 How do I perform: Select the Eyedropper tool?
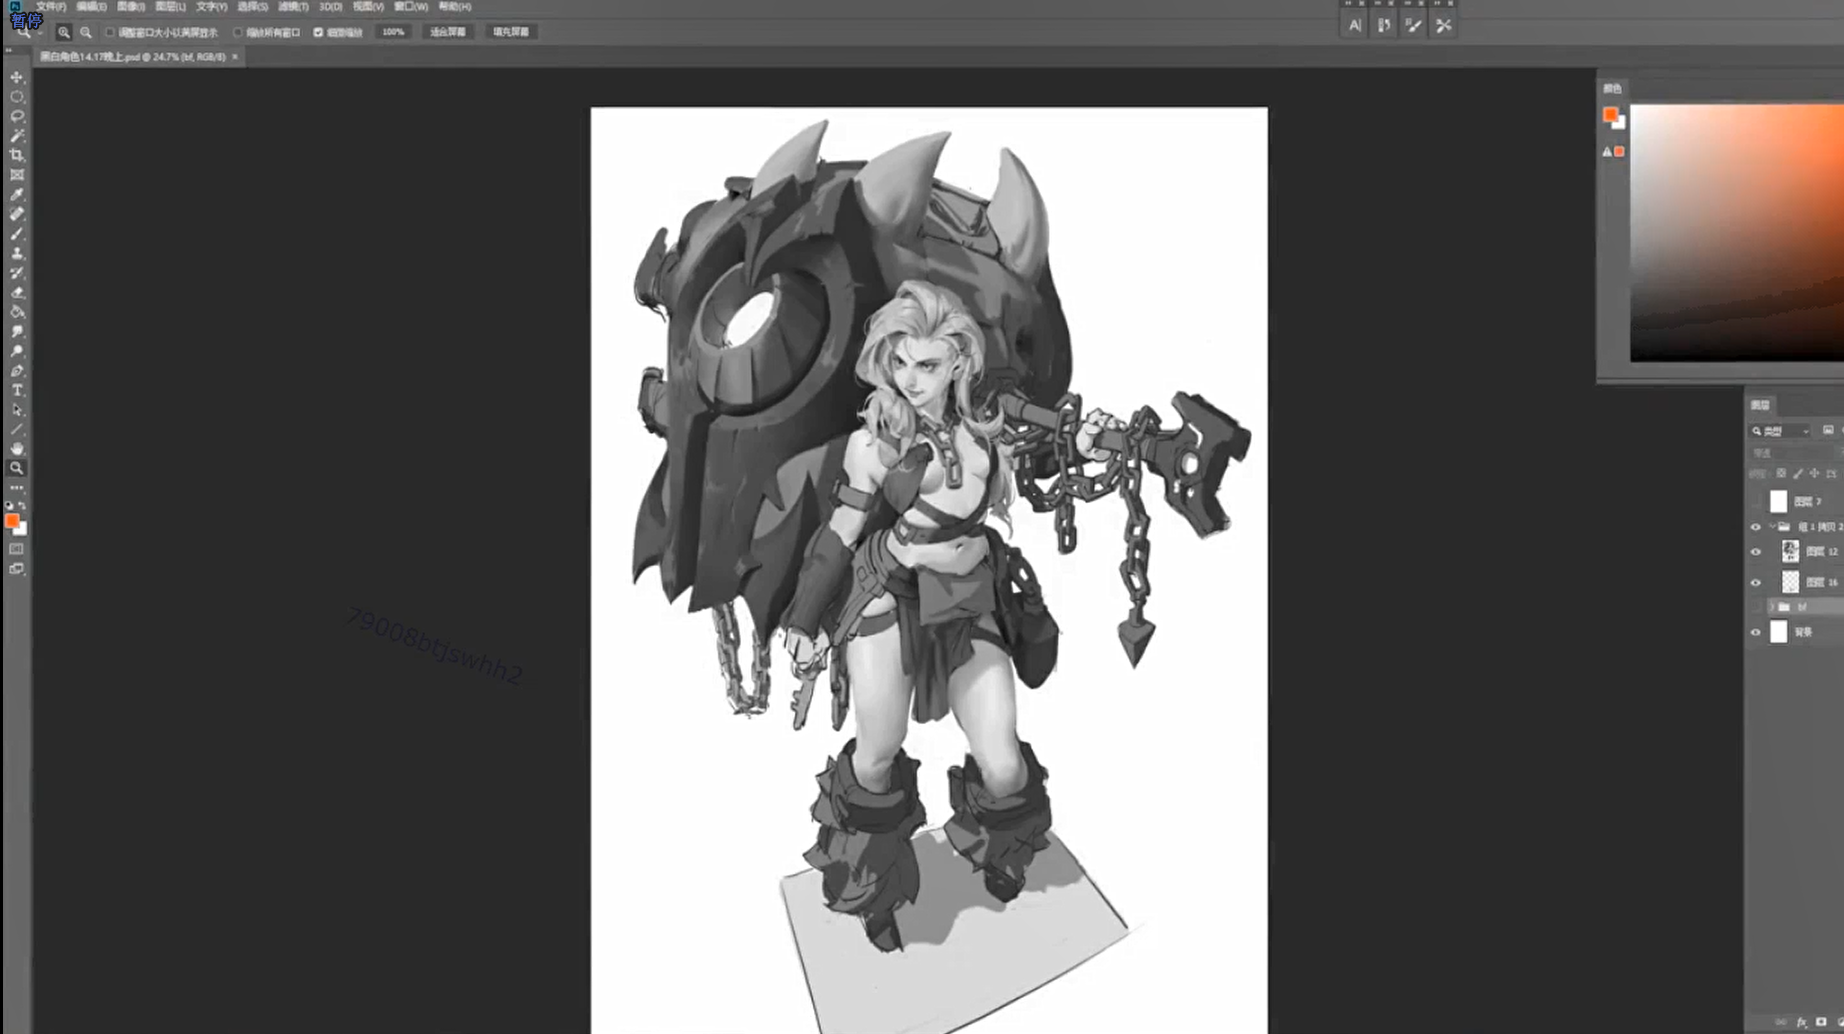point(17,194)
